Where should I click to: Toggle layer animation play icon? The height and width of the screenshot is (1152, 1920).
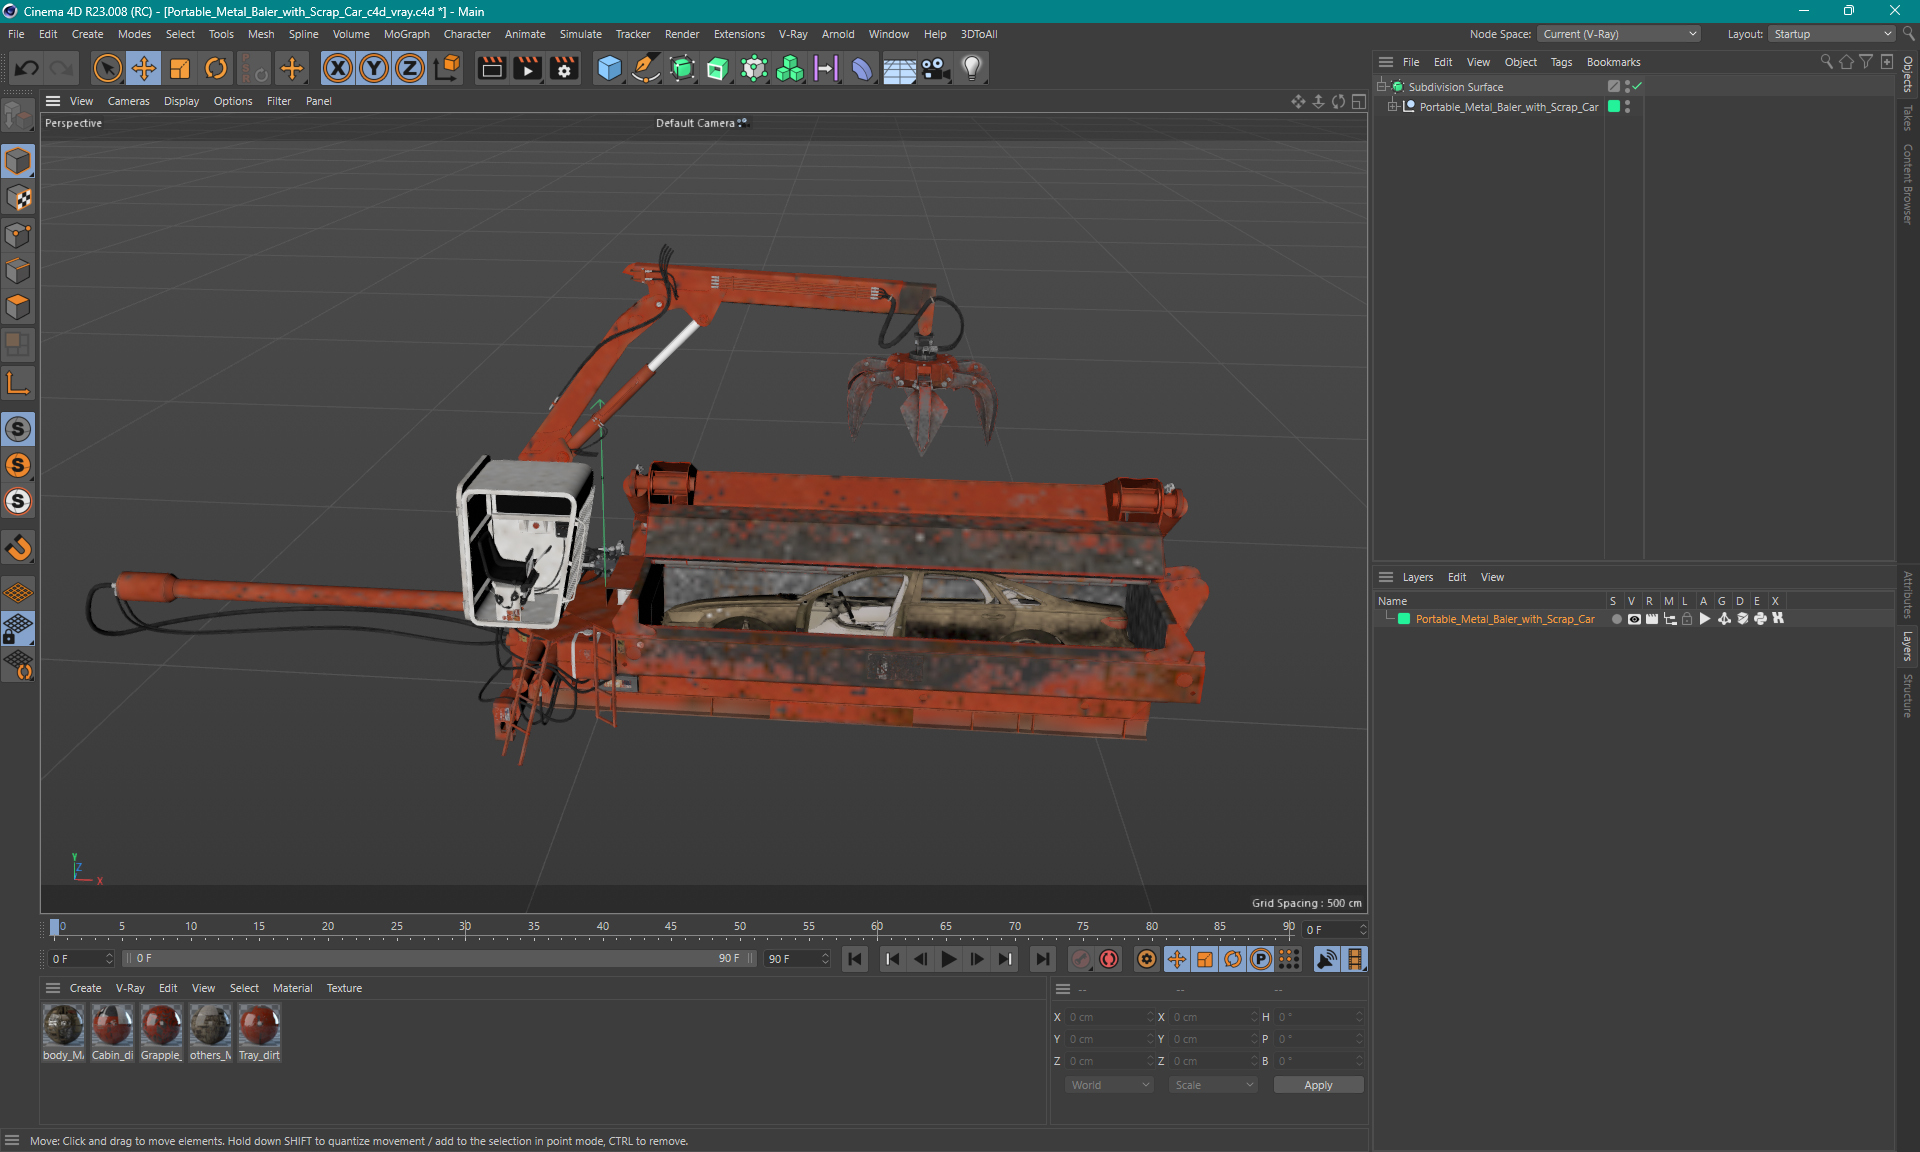pos(1705,619)
